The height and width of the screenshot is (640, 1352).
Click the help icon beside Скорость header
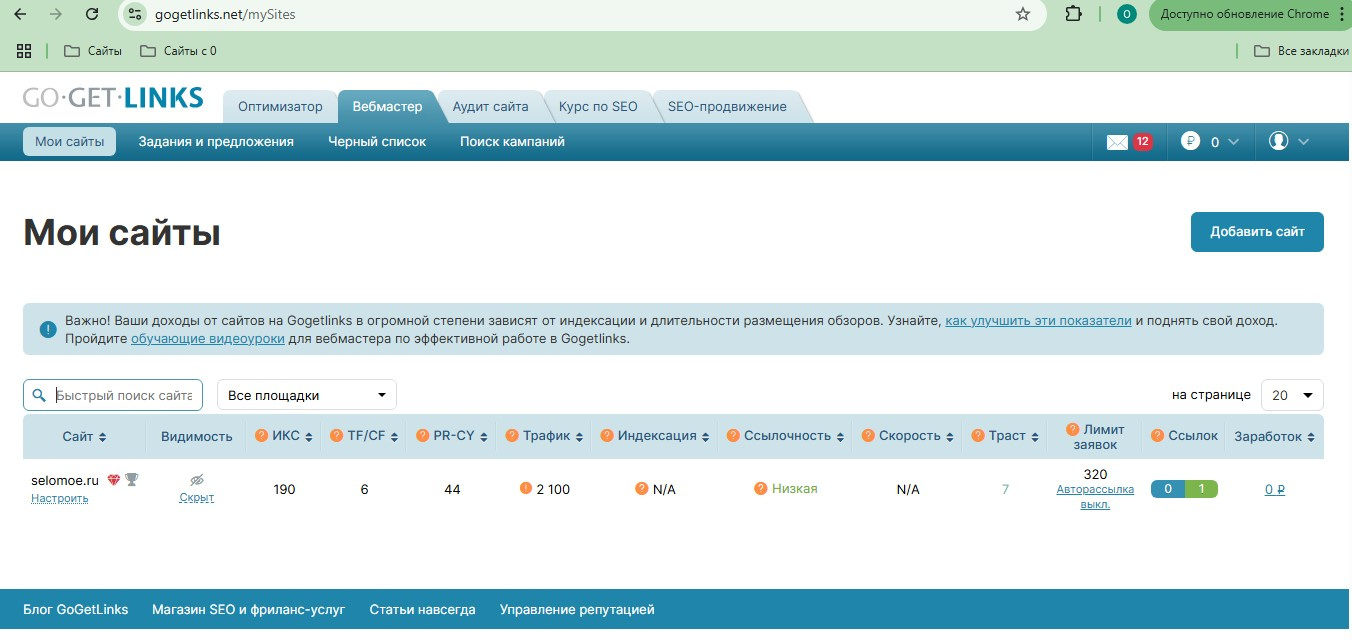868,436
